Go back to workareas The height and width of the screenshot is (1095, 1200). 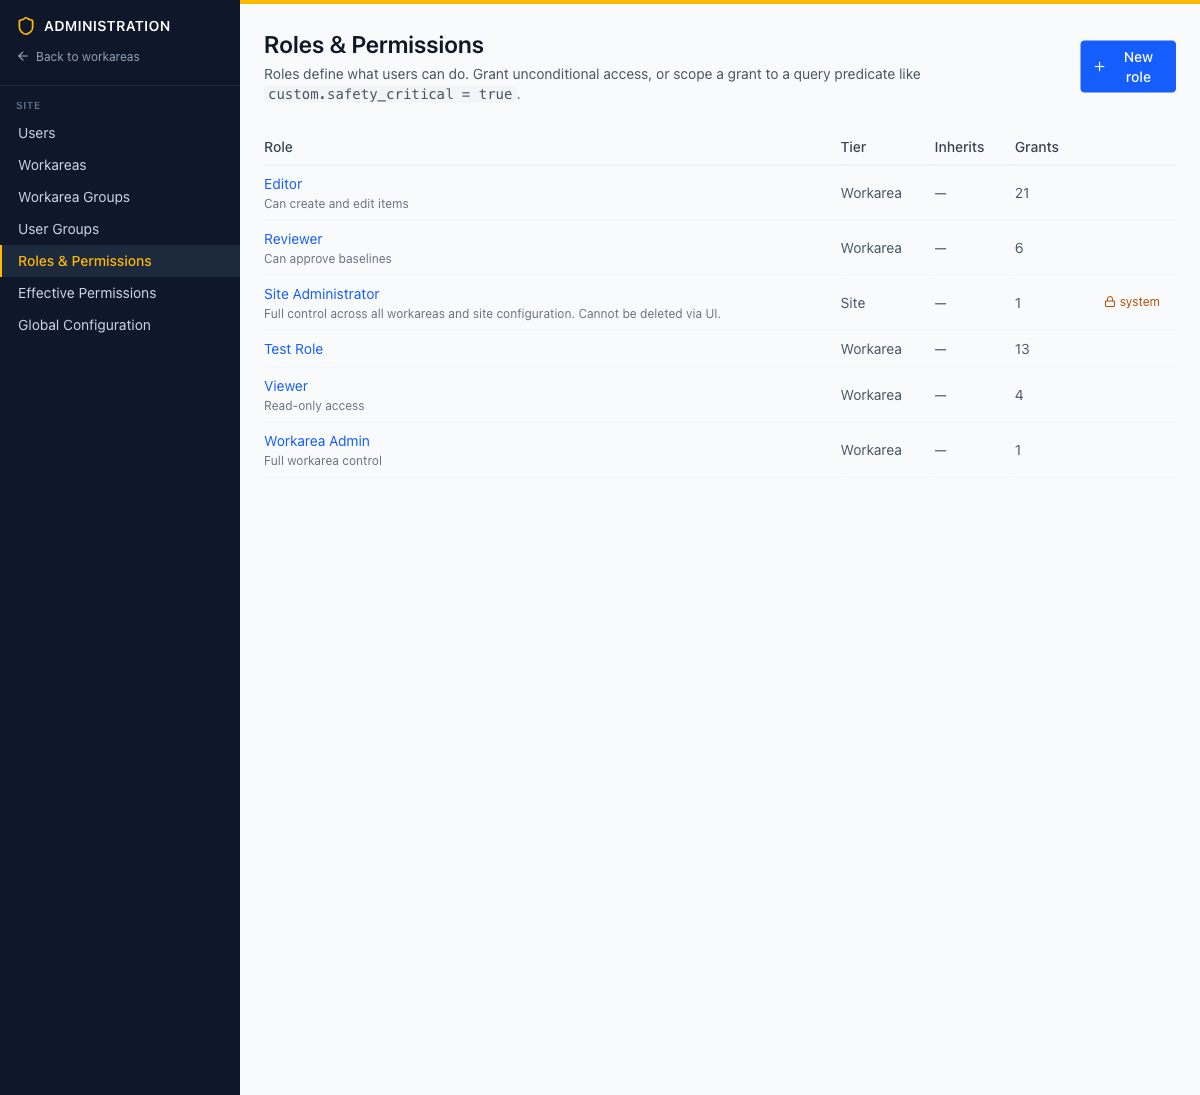click(x=79, y=57)
